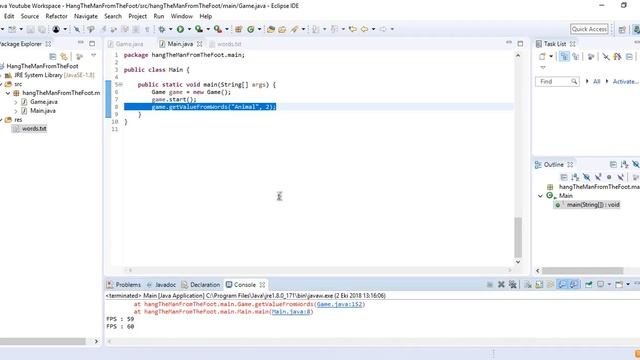Switch to the Game.java editor tab

coord(125,44)
